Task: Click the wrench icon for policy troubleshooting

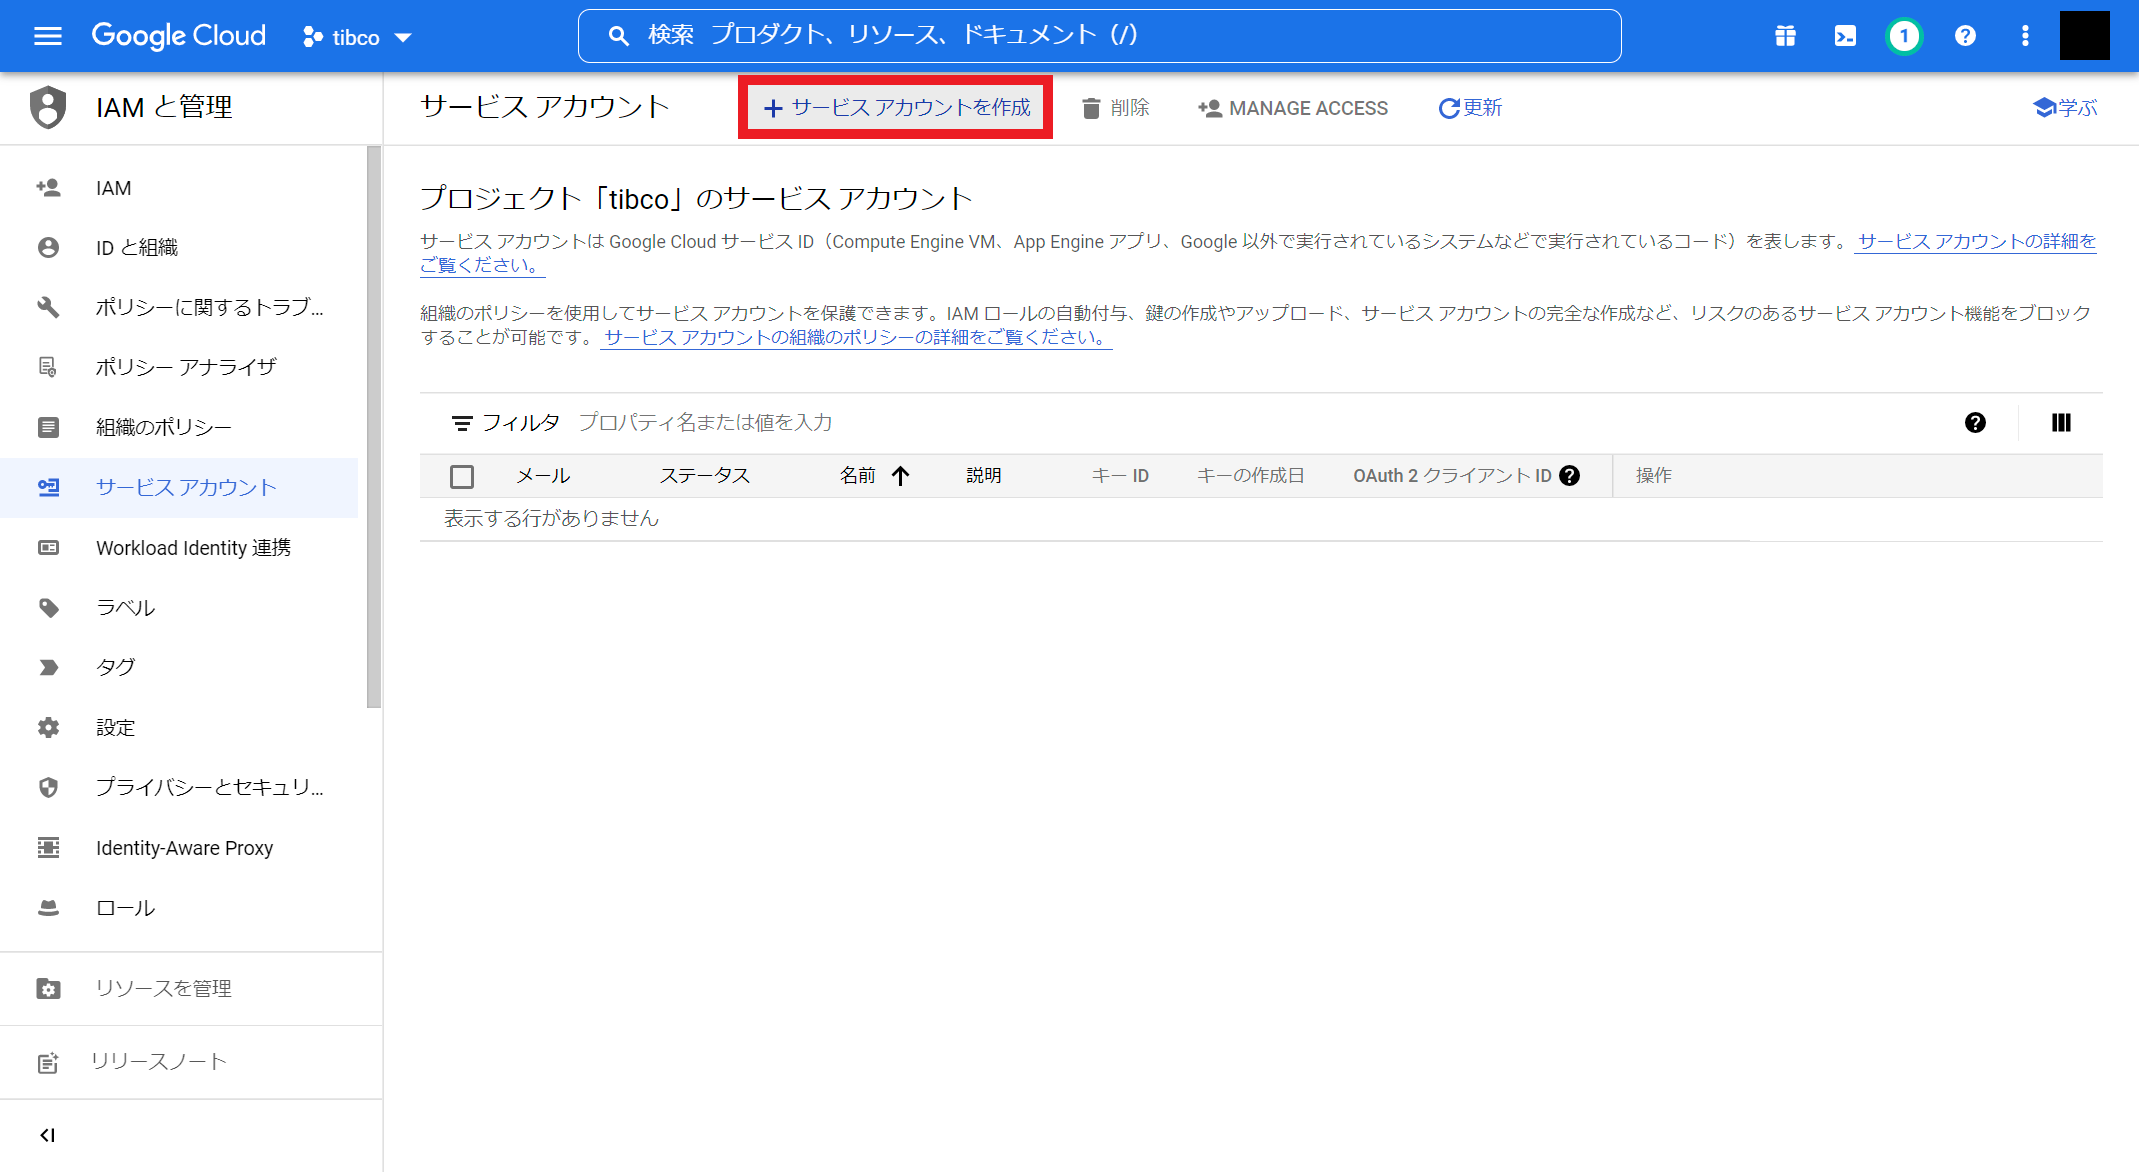Action: point(48,307)
